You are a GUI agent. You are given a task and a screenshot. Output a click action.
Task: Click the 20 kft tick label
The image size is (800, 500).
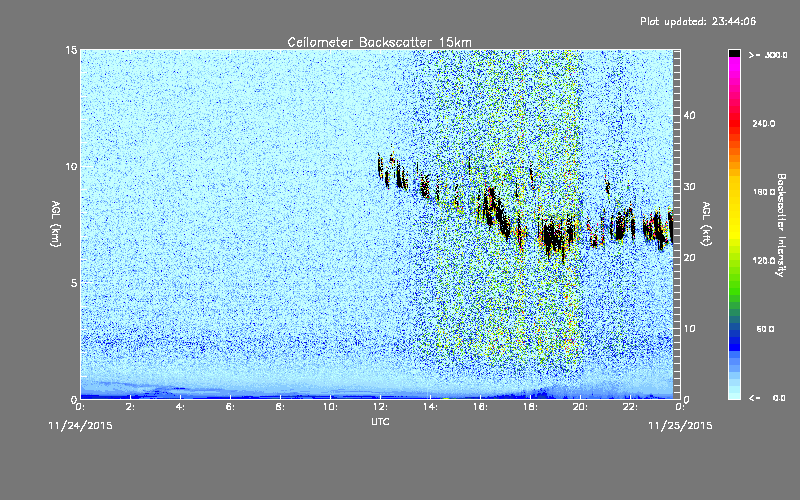click(x=689, y=258)
